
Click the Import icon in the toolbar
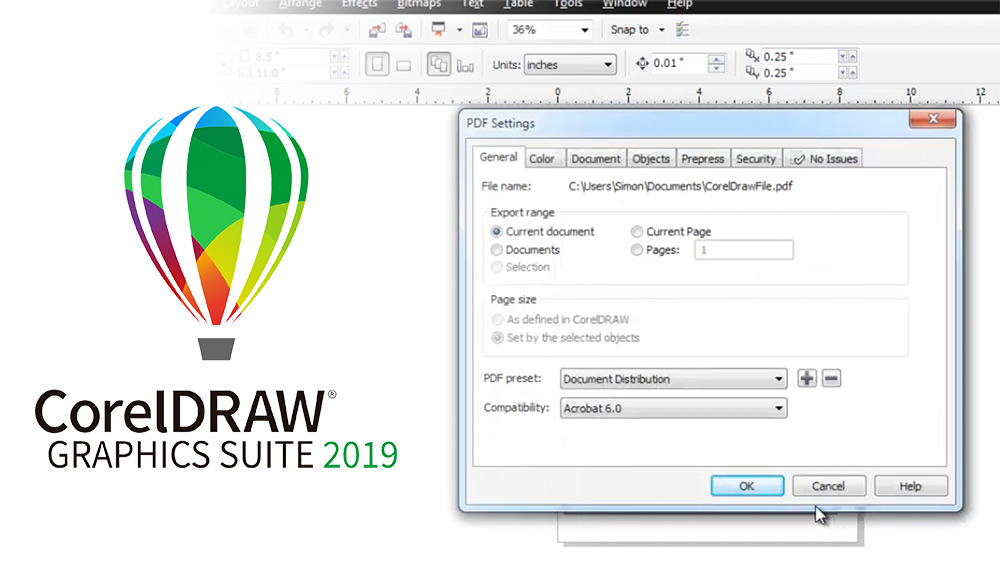(377, 29)
